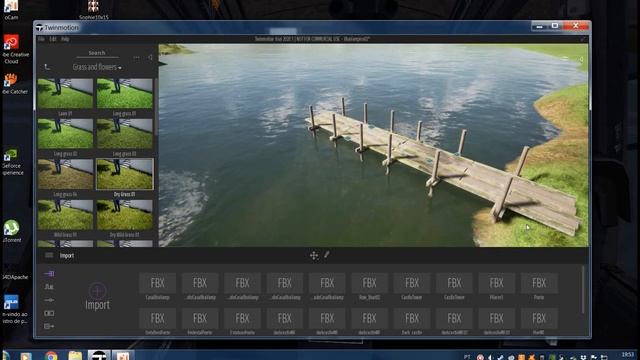Expand the right scene panel arrow

click(581, 59)
